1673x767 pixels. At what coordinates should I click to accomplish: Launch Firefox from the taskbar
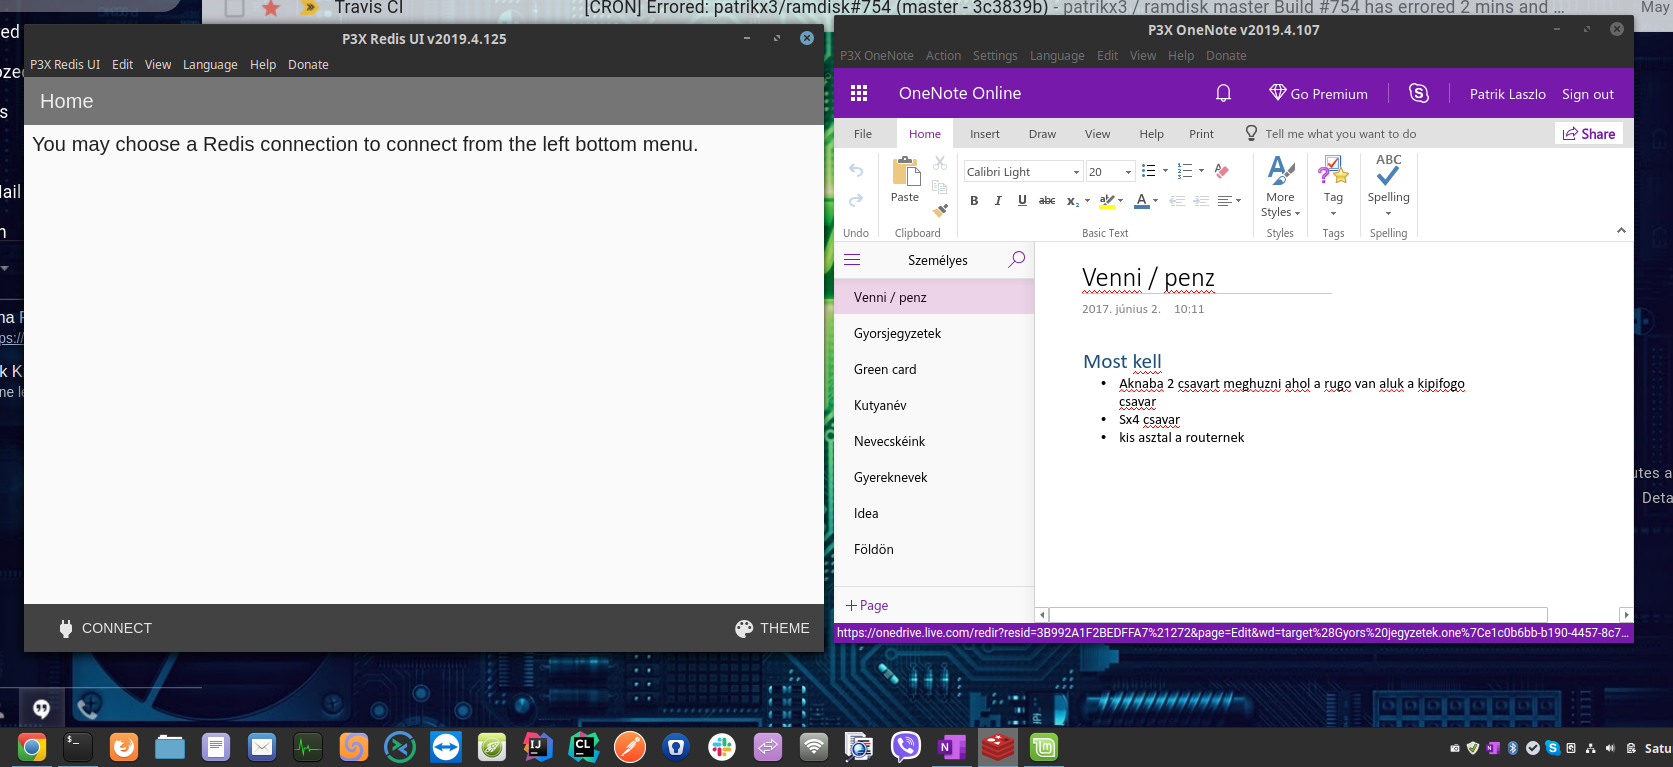[x=124, y=747]
